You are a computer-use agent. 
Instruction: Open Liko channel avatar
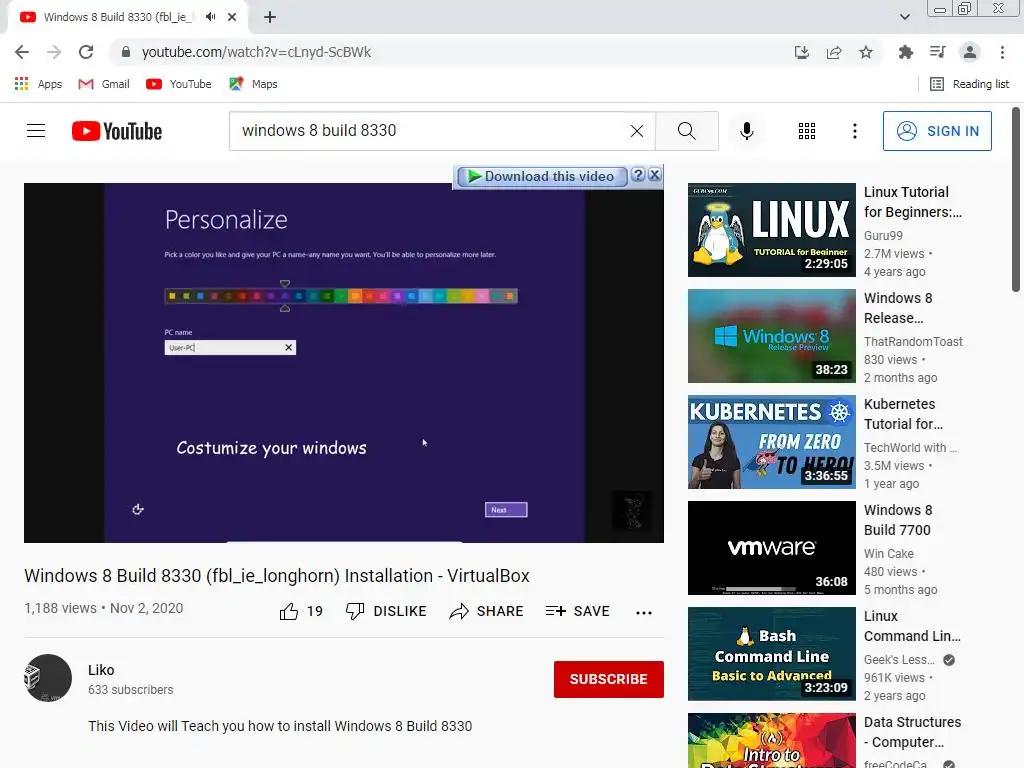click(x=48, y=678)
